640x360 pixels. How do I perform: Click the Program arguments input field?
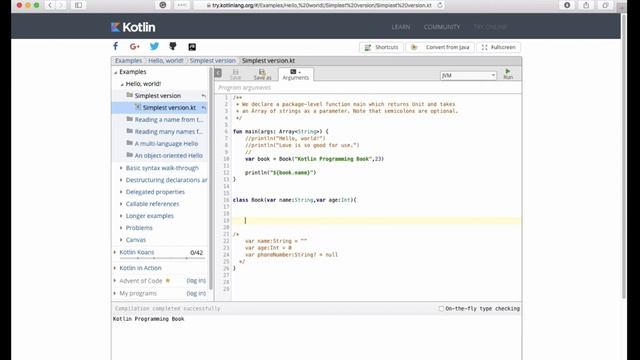368,88
